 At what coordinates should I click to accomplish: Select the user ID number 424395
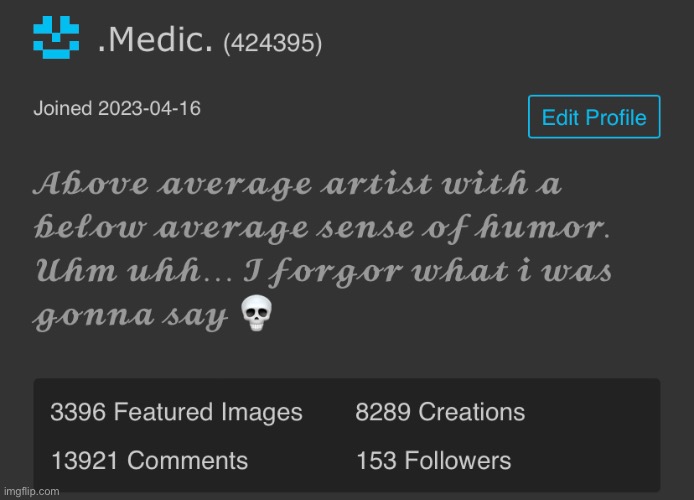(272, 45)
